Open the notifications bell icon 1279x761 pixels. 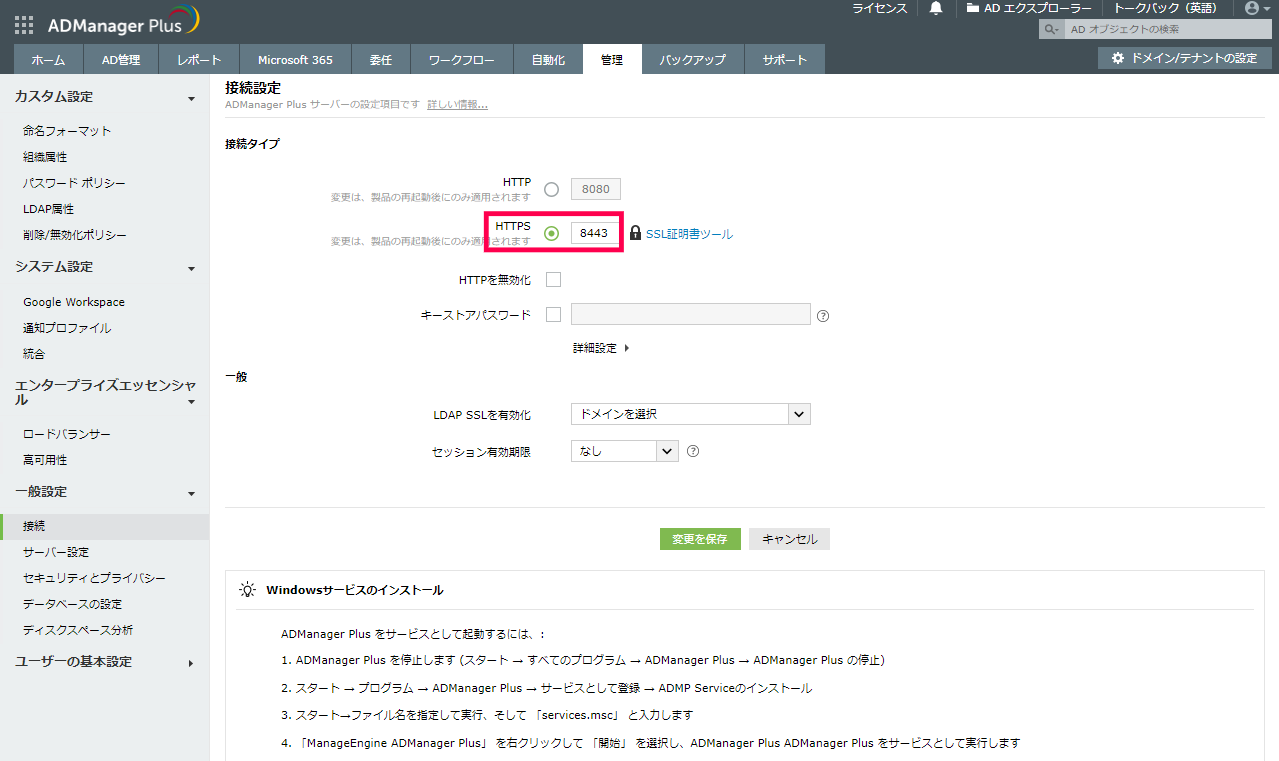point(936,8)
